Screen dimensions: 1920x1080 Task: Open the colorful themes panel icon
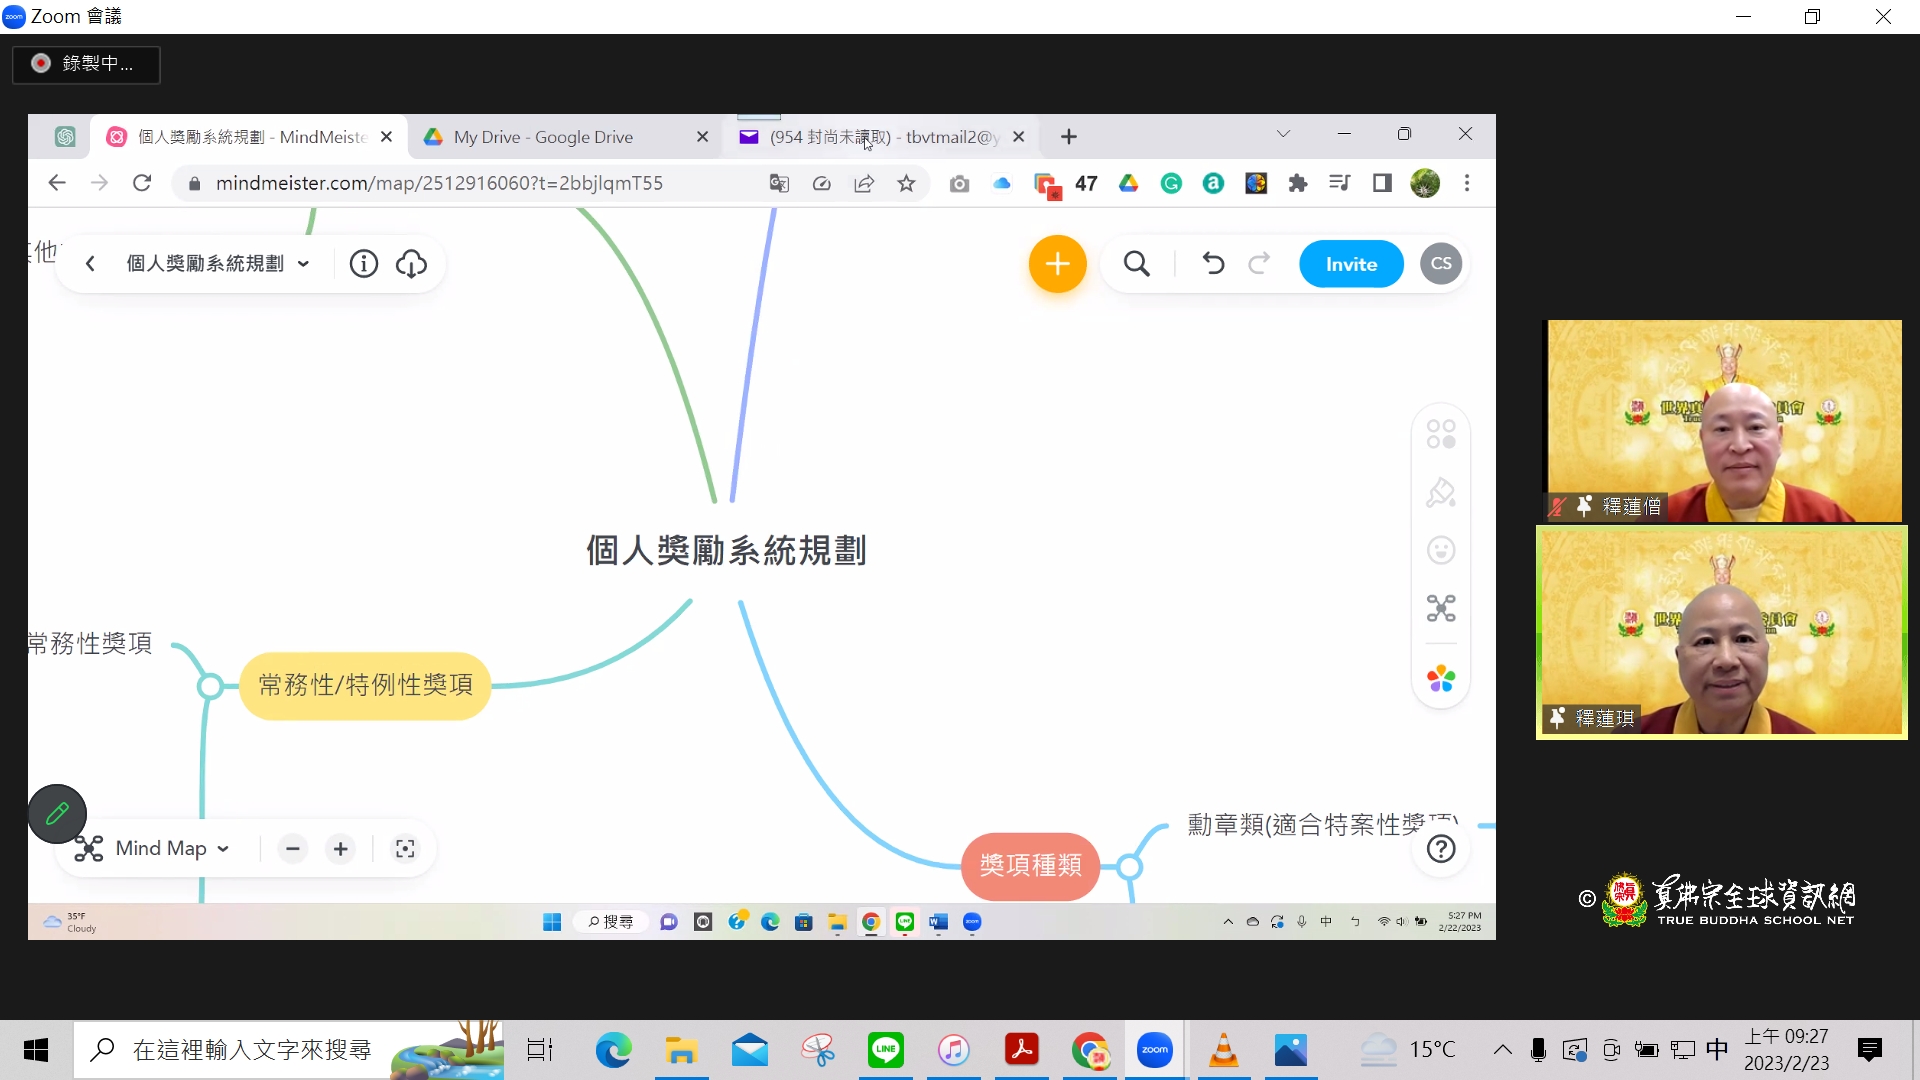pyautogui.click(x=1440, y=680)
